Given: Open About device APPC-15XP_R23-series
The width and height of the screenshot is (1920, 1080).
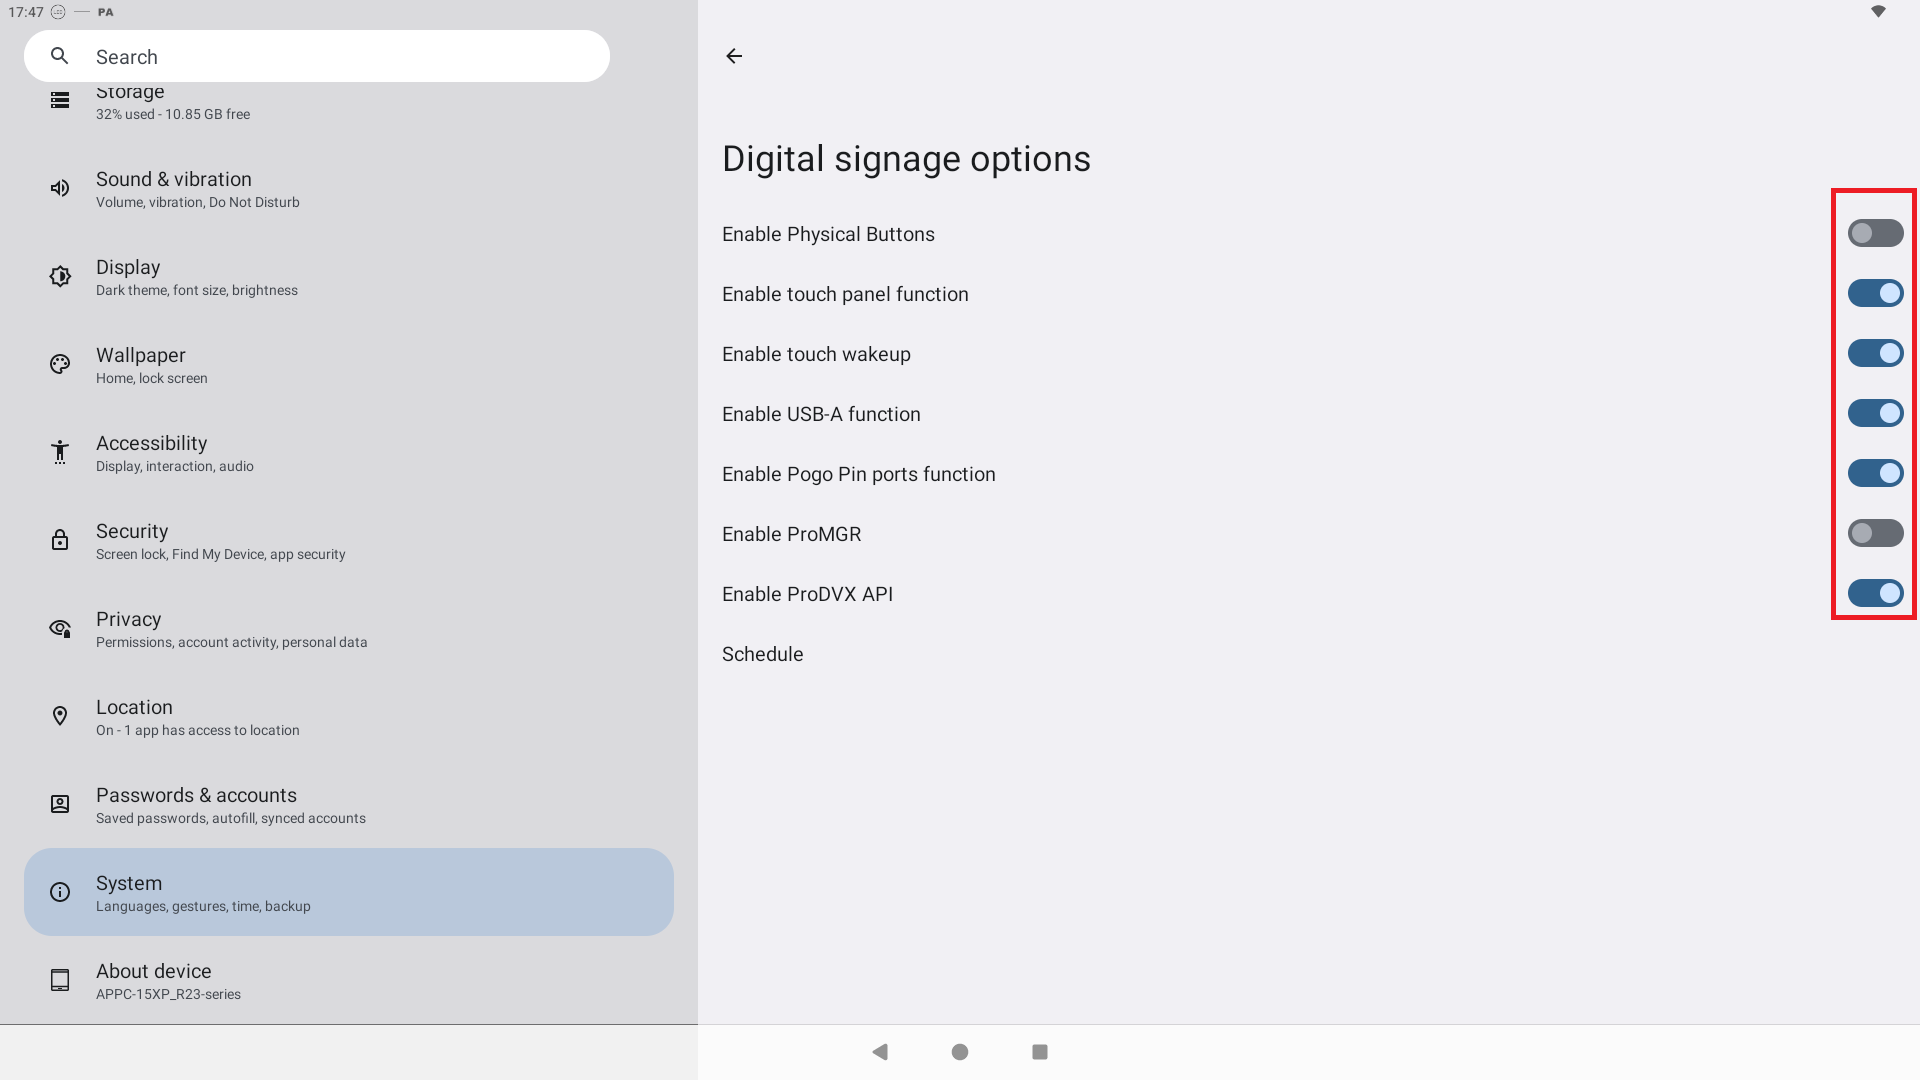Looking at the screenshot, I should [349, 980].
